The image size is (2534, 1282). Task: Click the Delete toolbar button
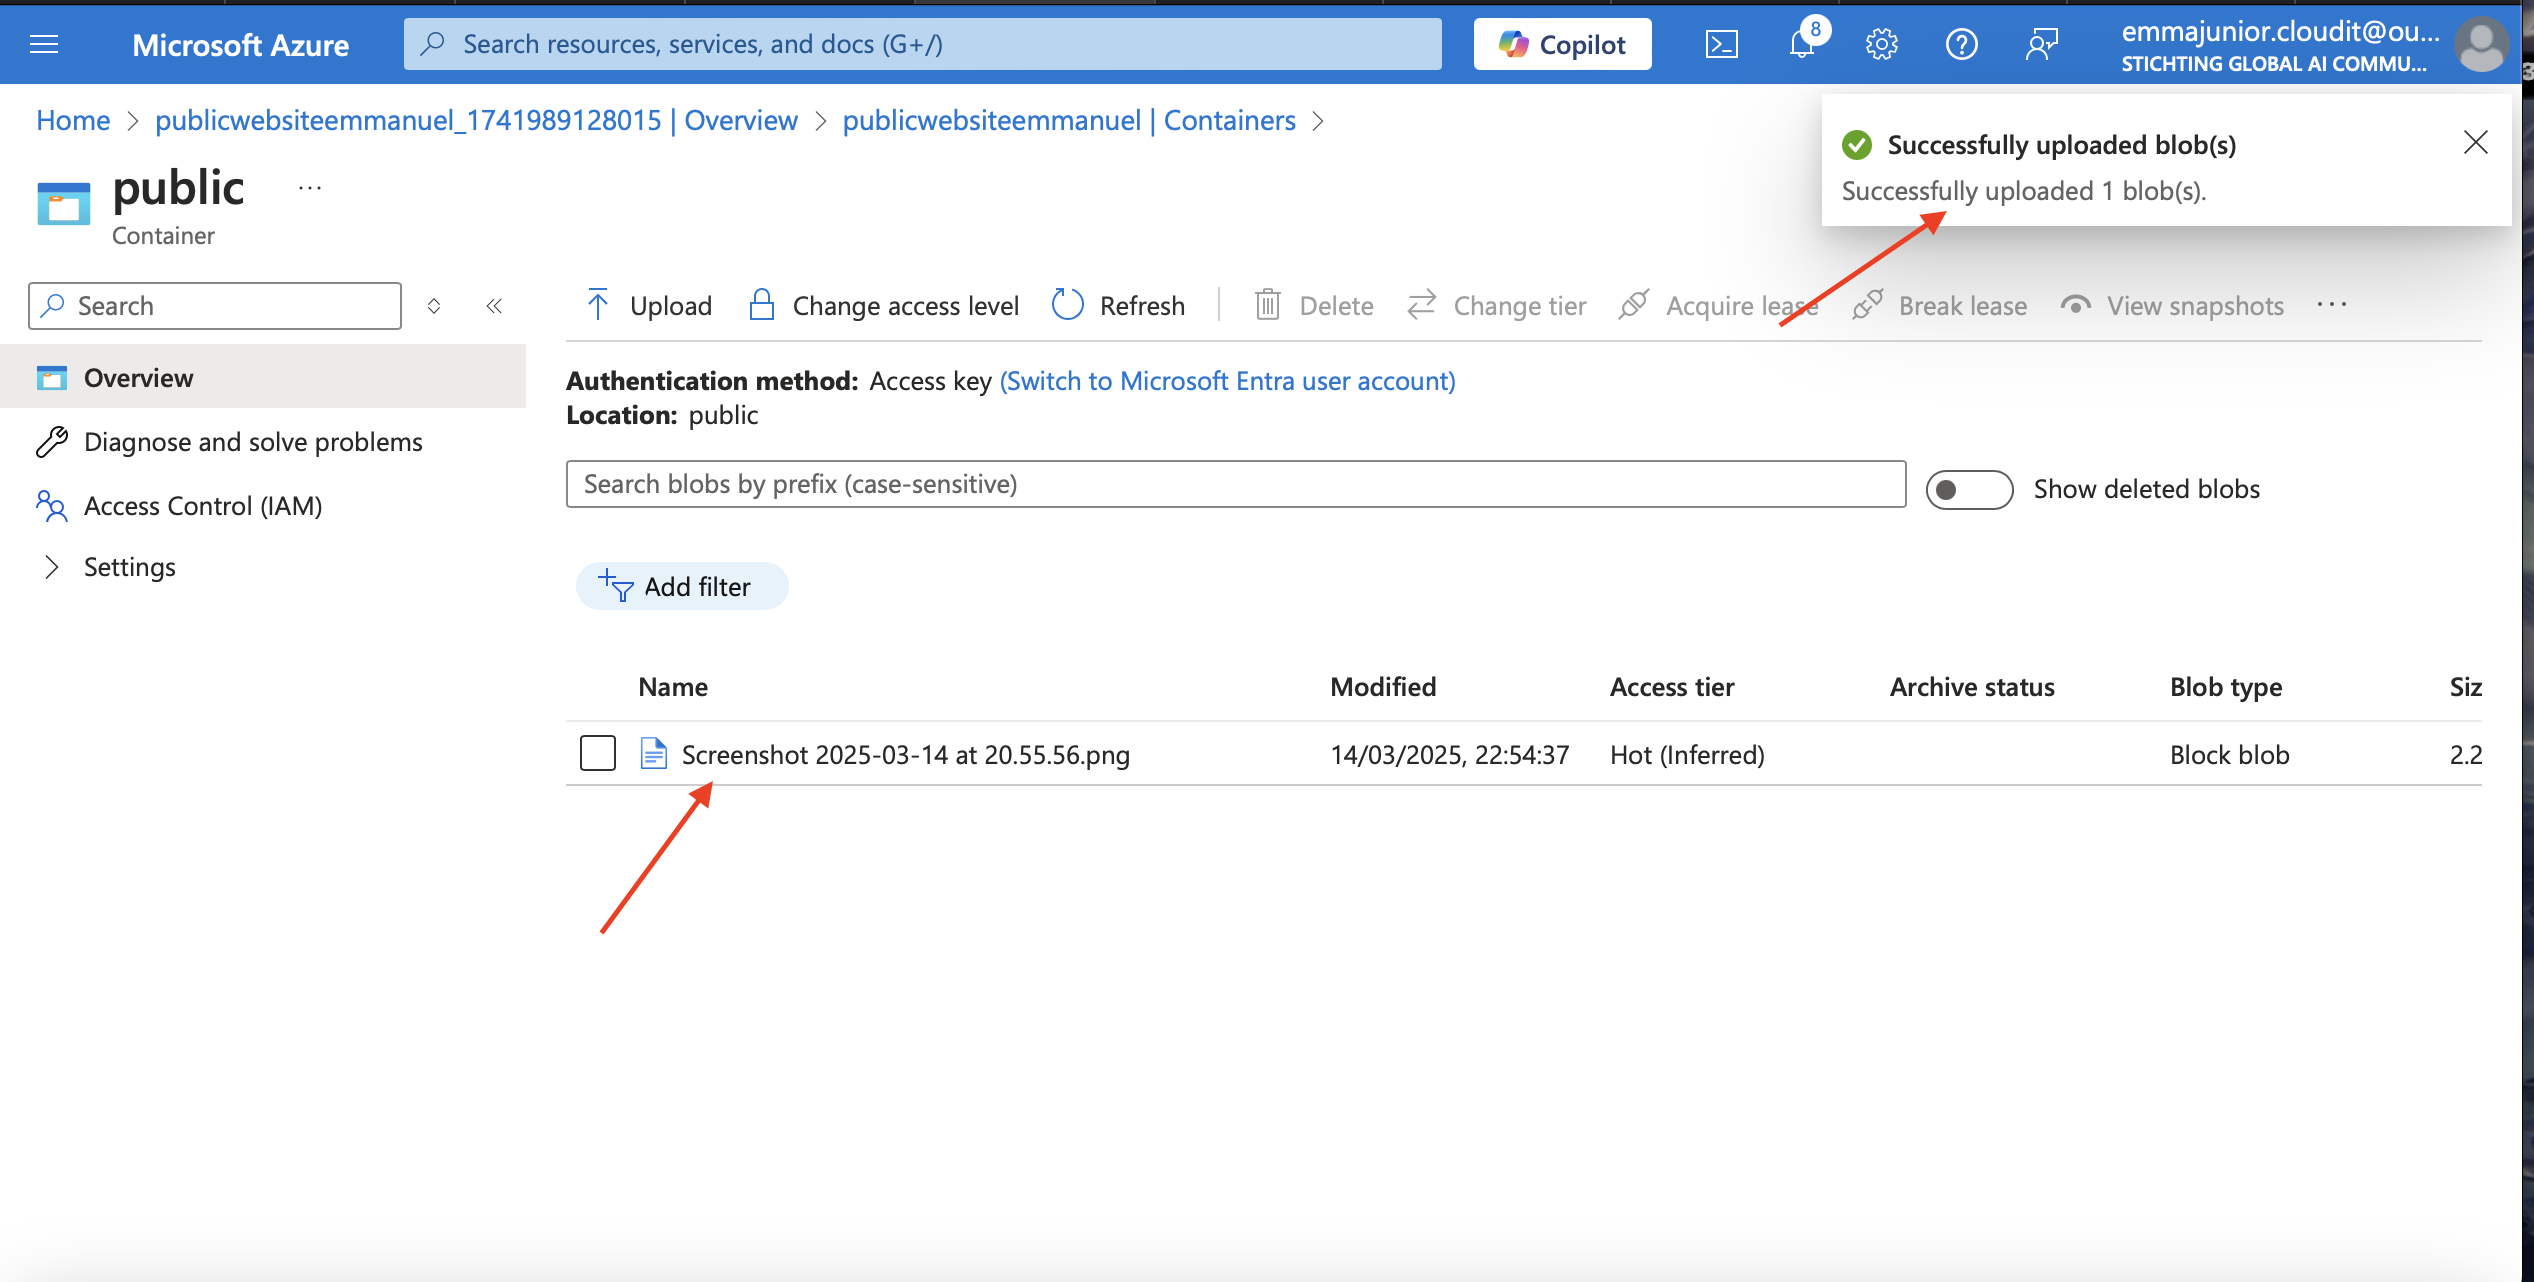coord(1314,306)
